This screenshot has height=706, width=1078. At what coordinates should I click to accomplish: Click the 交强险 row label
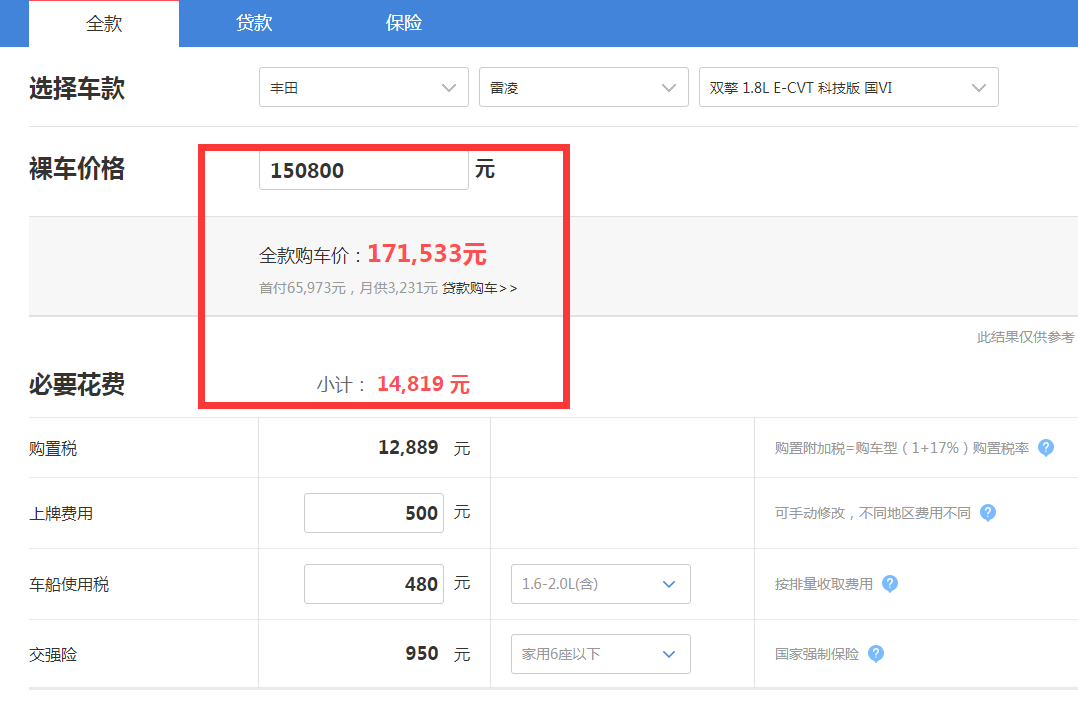pyautogui.click(x=53, y=654)
